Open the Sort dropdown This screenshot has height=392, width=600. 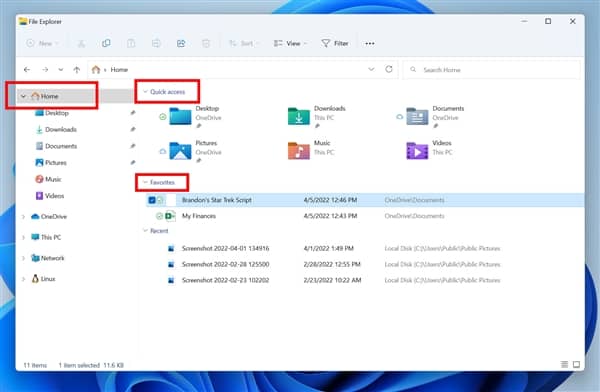[x=244, y=43]
